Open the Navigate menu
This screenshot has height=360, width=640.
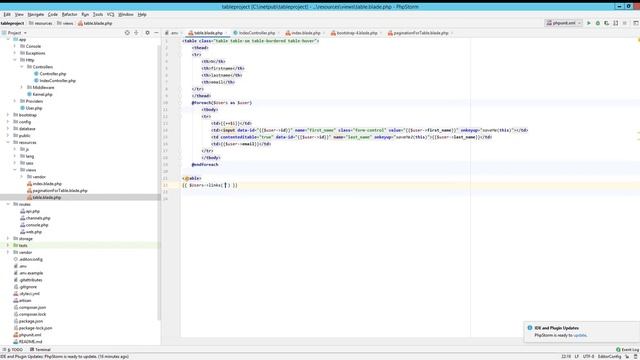click(36, 14)
